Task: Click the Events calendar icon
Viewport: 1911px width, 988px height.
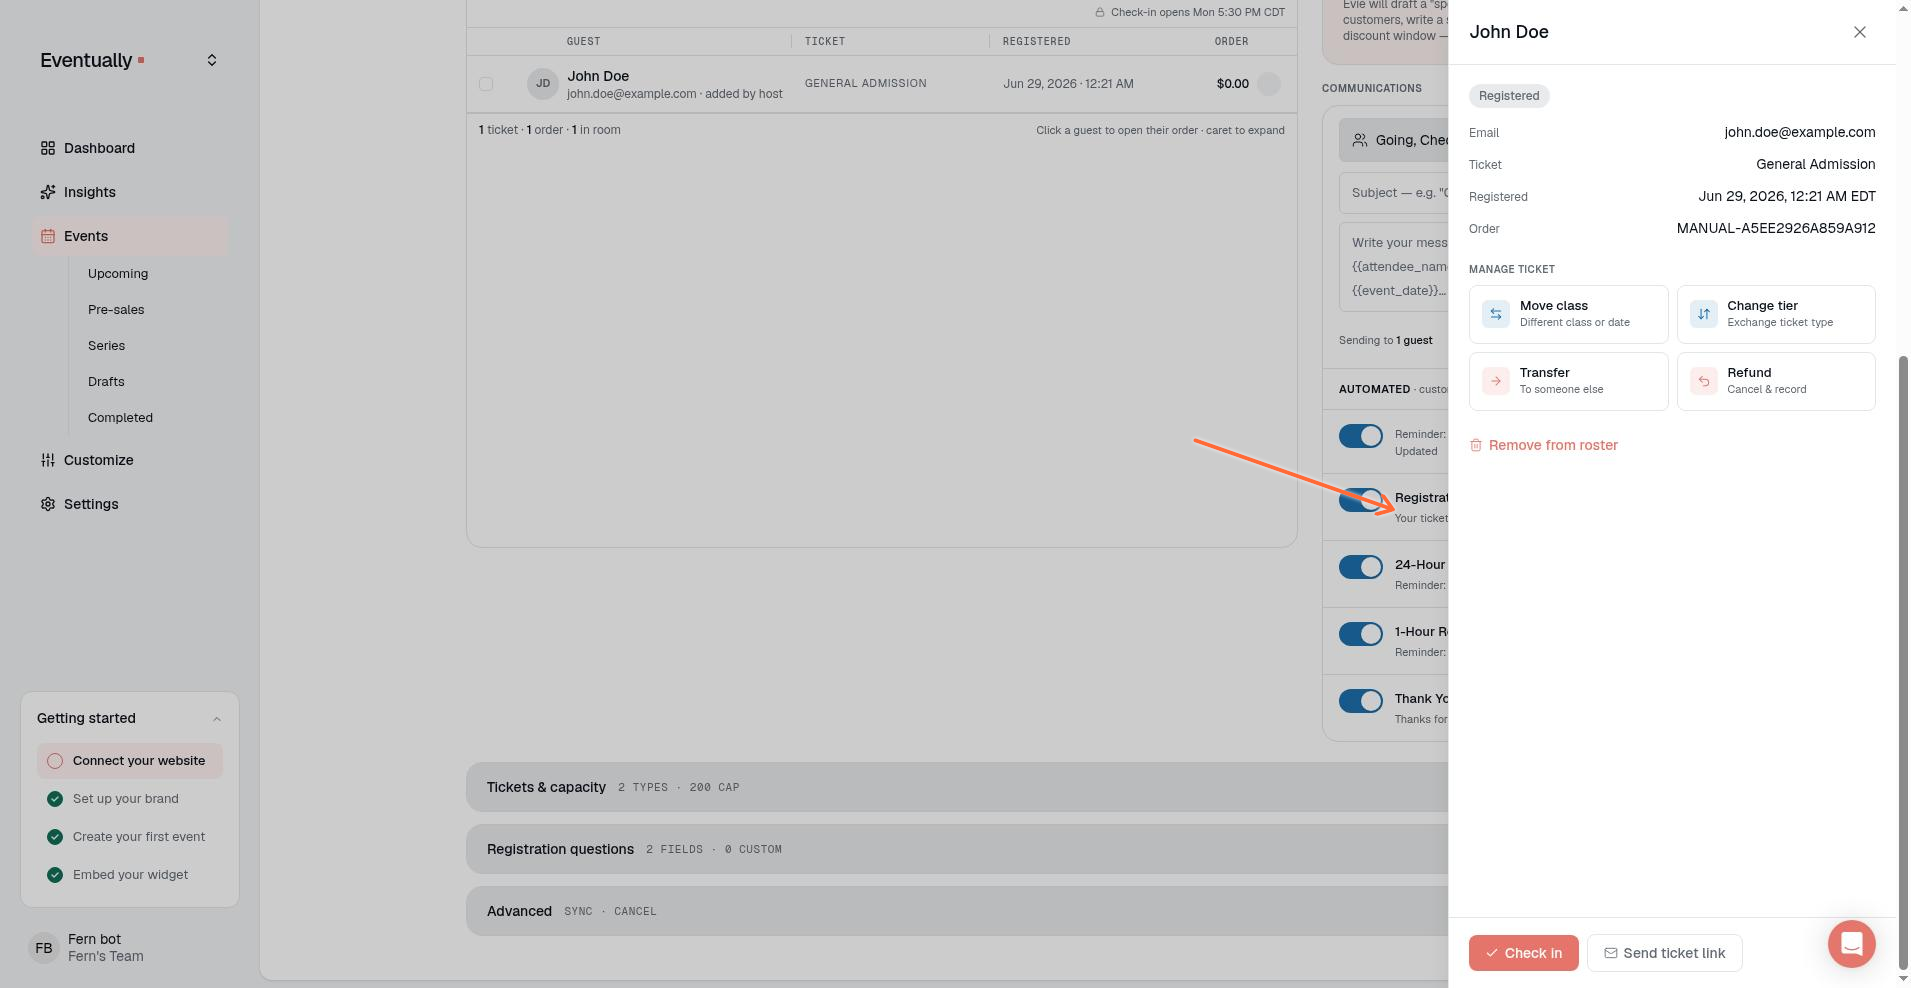Action: (48, 236)
